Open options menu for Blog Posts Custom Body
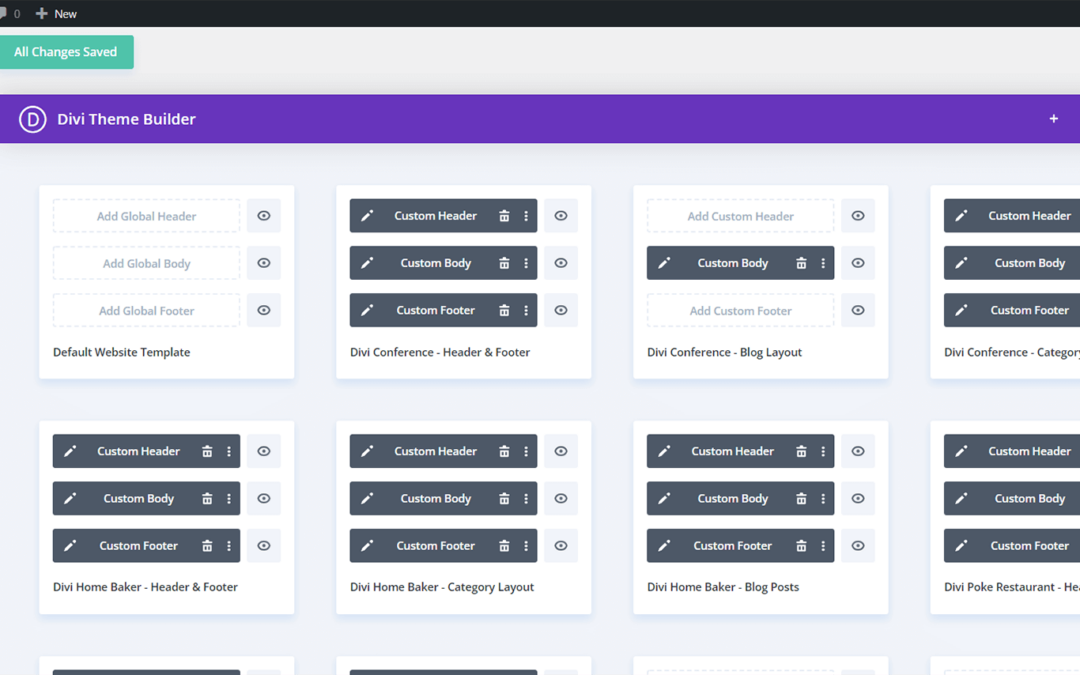The height and width of the screenshot is (675, 1080). (x=823, y=499)
